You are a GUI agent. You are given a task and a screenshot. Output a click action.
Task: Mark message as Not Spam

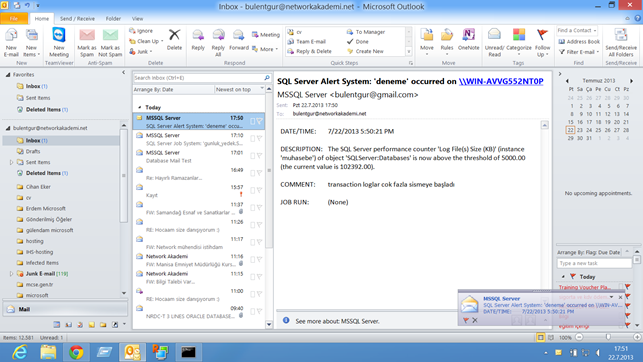(110, 43)
